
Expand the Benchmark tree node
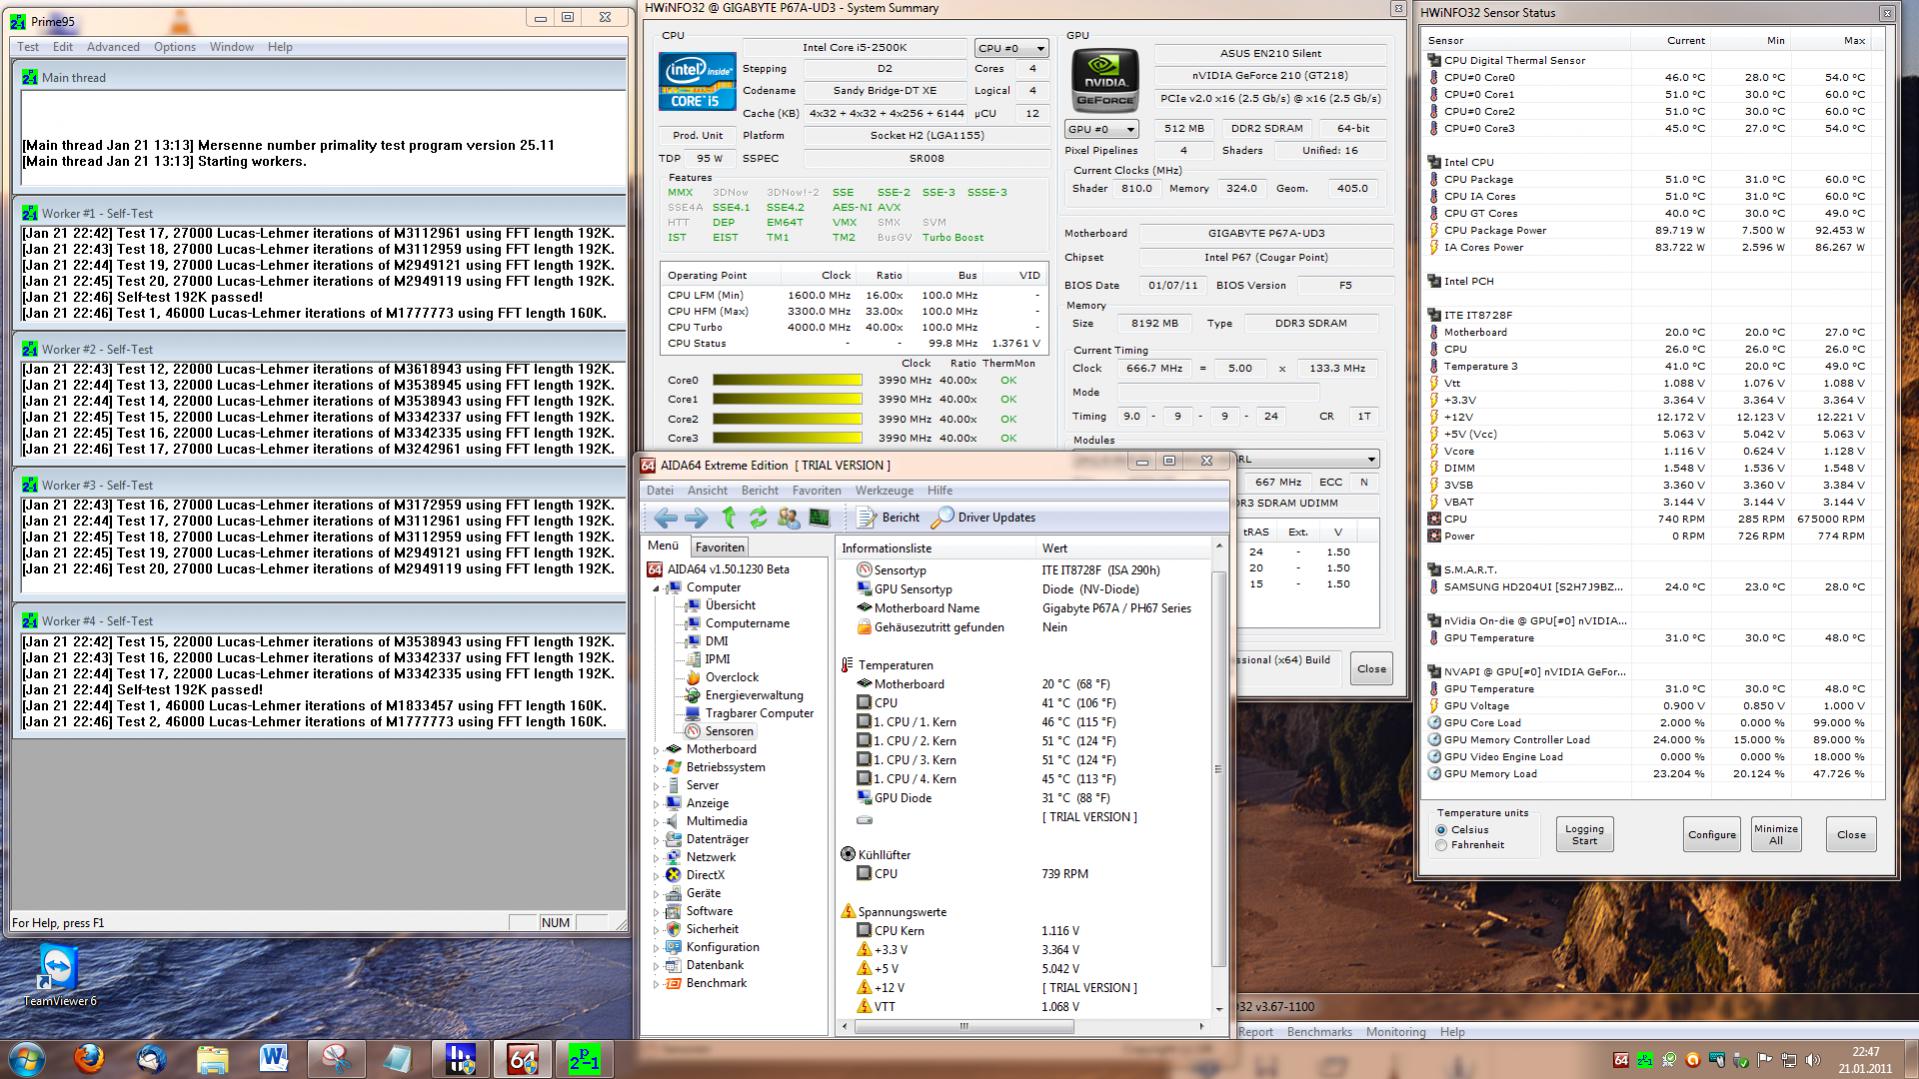657,984
